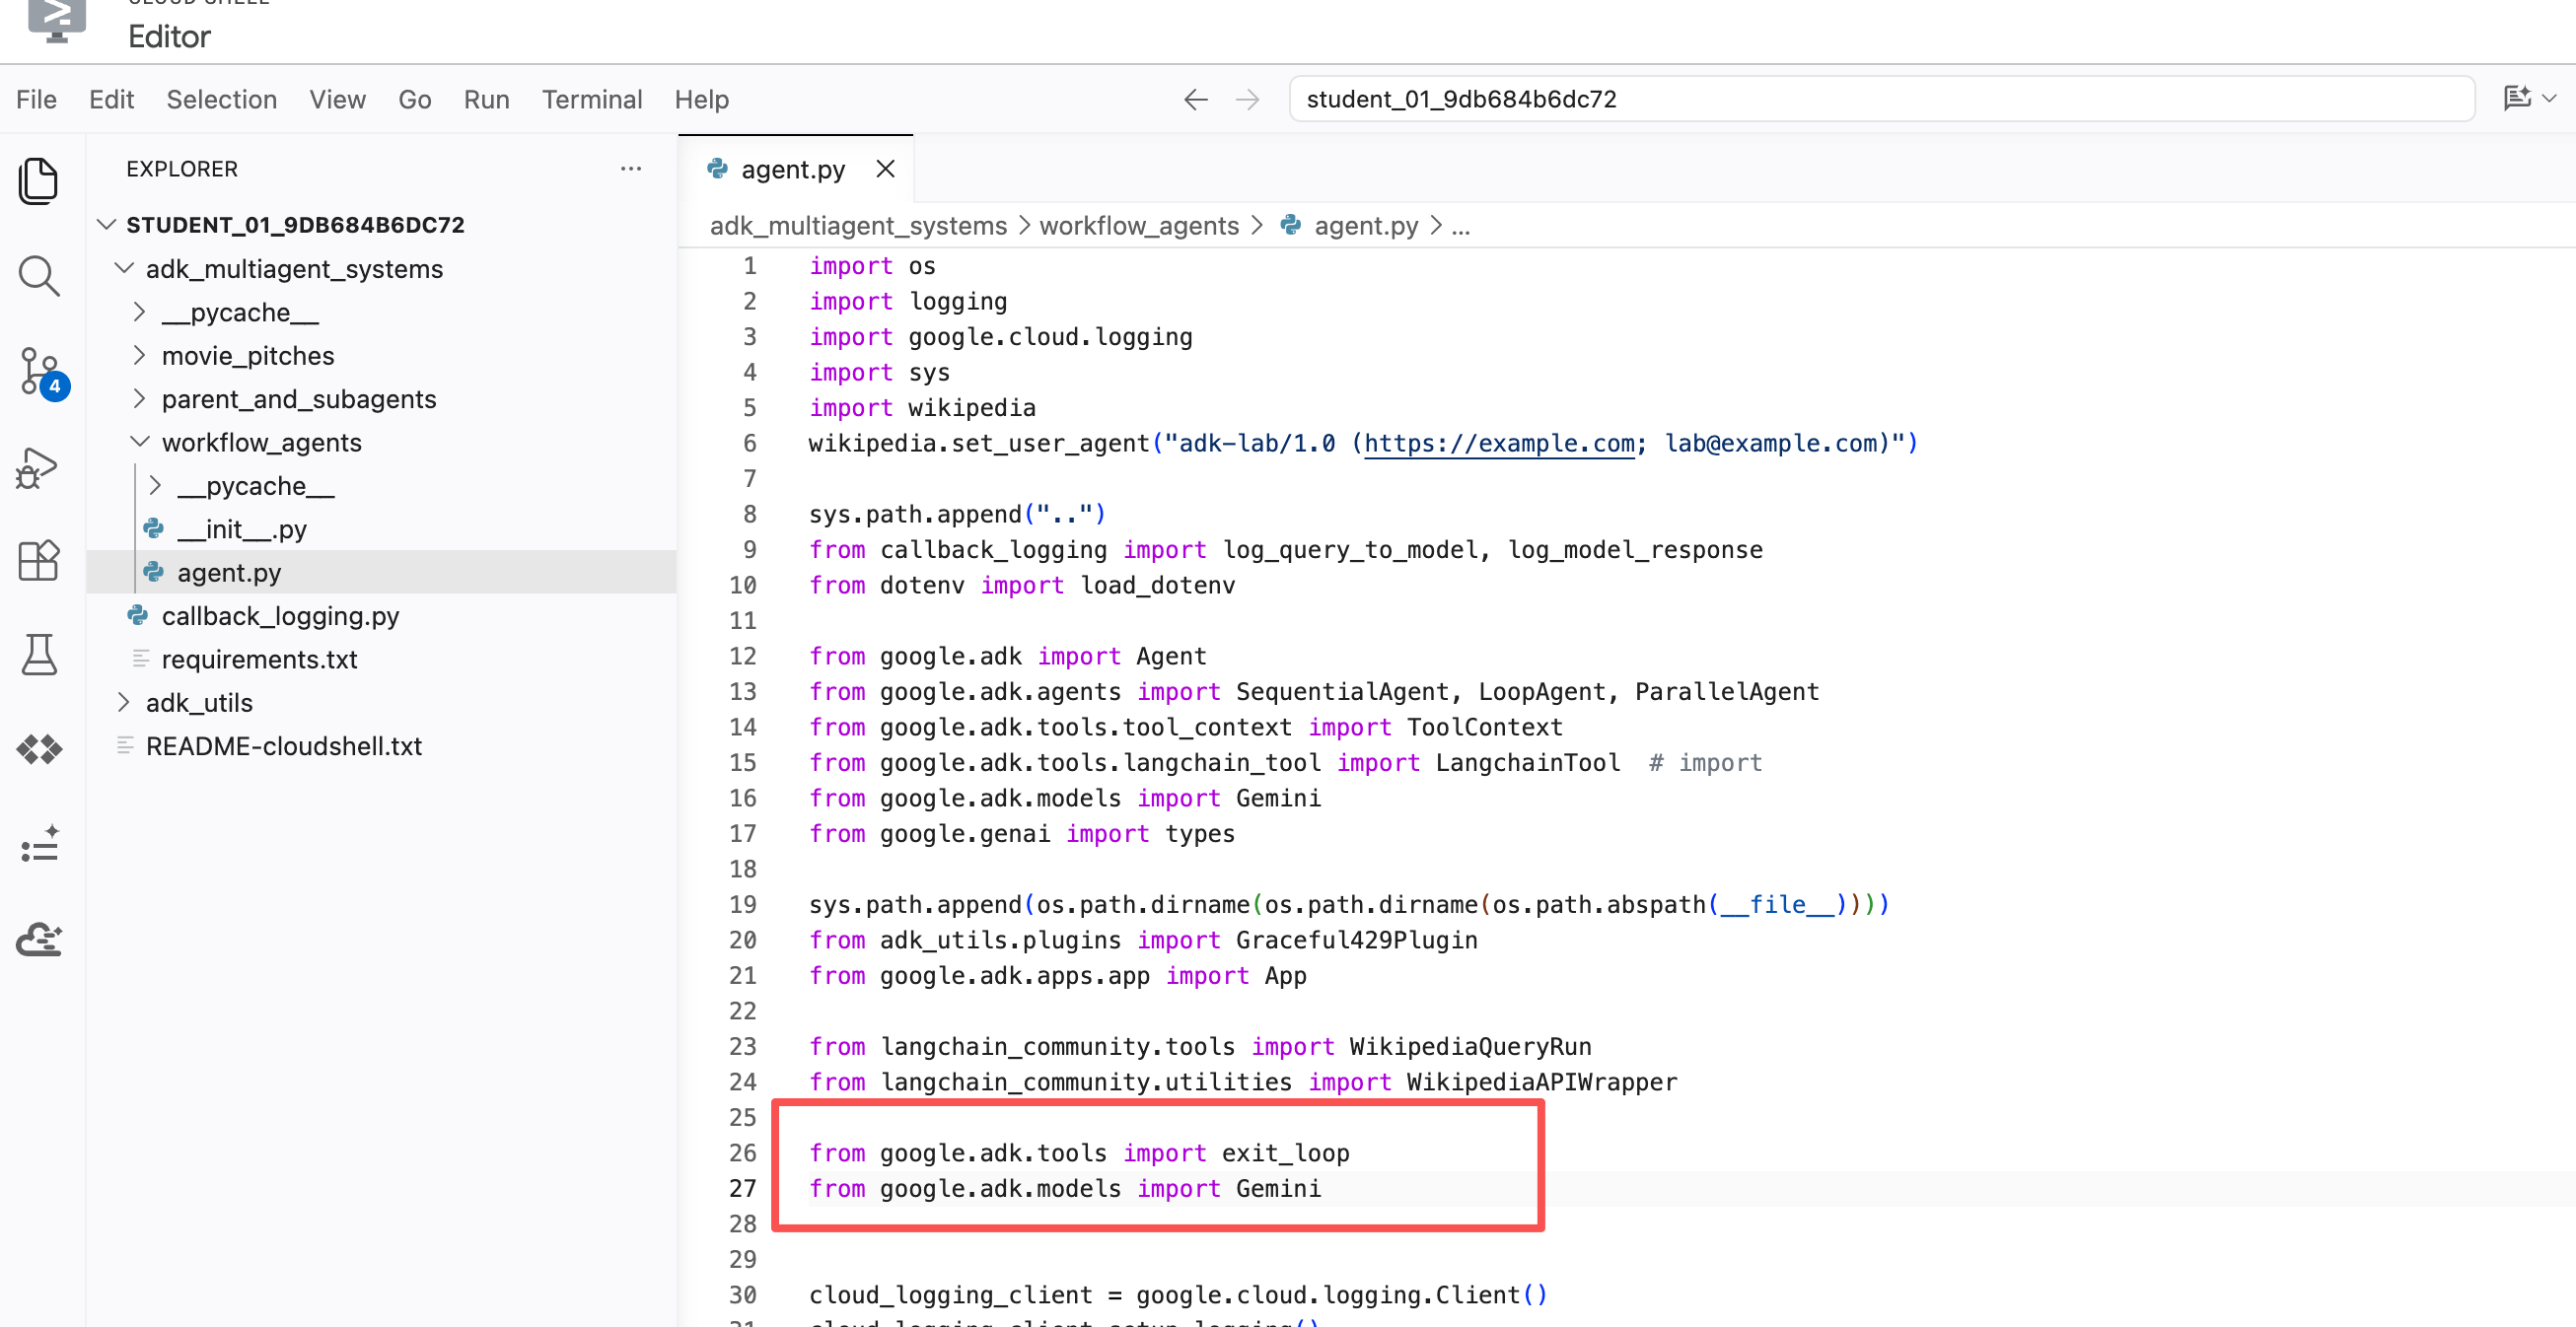2576x1327 pixels.
Task: Open the Run menu
Action: click(x=486, y=99)
